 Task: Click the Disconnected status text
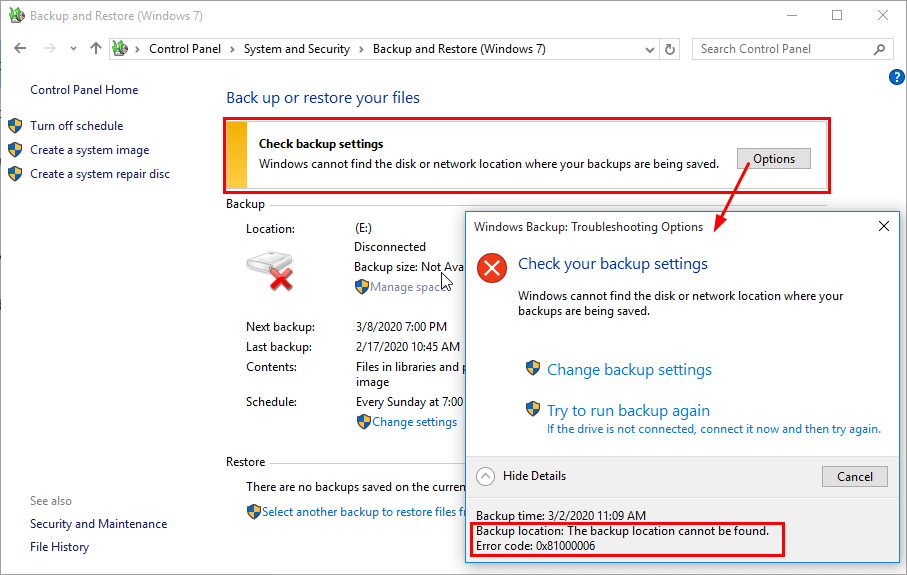coord(390,247)
